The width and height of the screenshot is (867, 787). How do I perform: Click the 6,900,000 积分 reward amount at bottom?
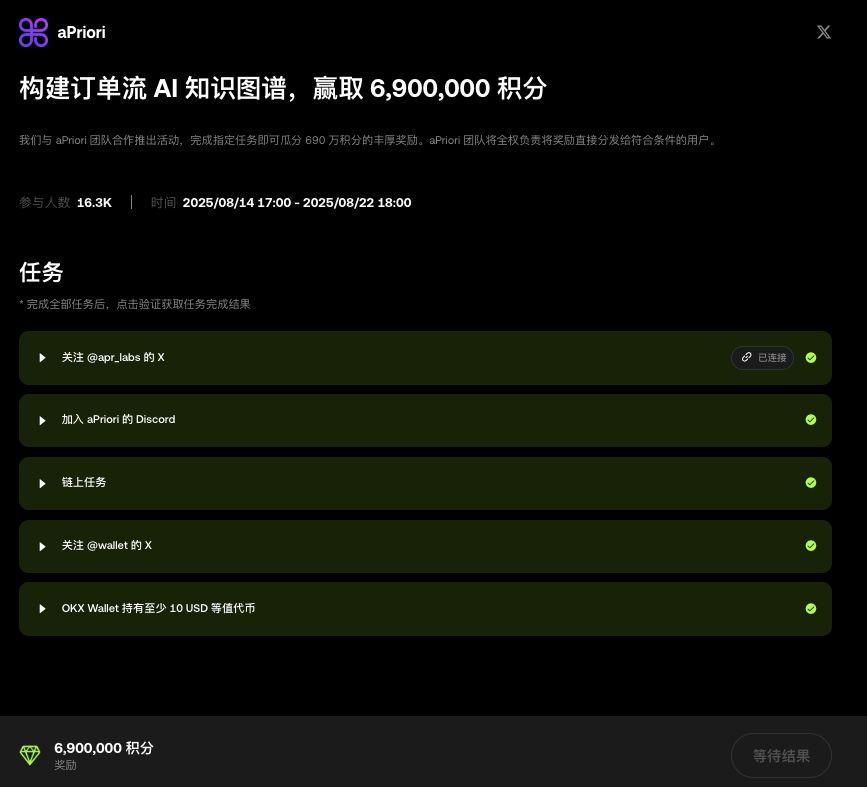[x=103, y=748]
